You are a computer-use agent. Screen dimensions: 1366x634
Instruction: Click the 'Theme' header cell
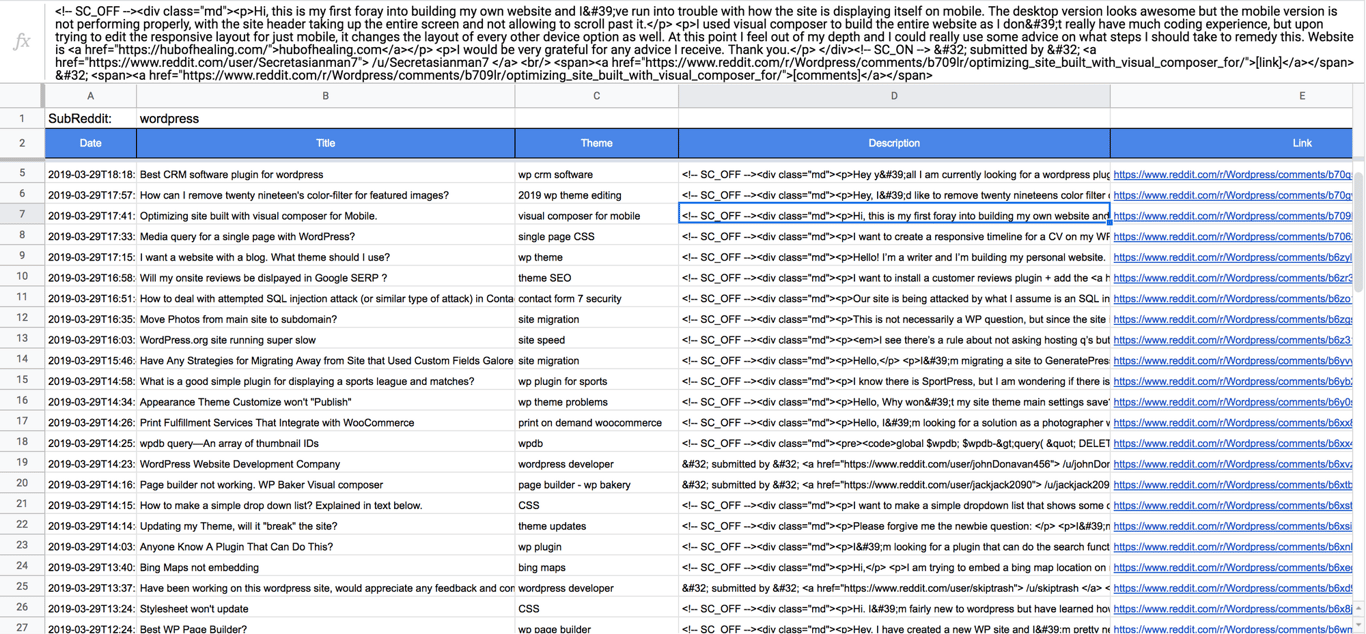pos(596,143)
